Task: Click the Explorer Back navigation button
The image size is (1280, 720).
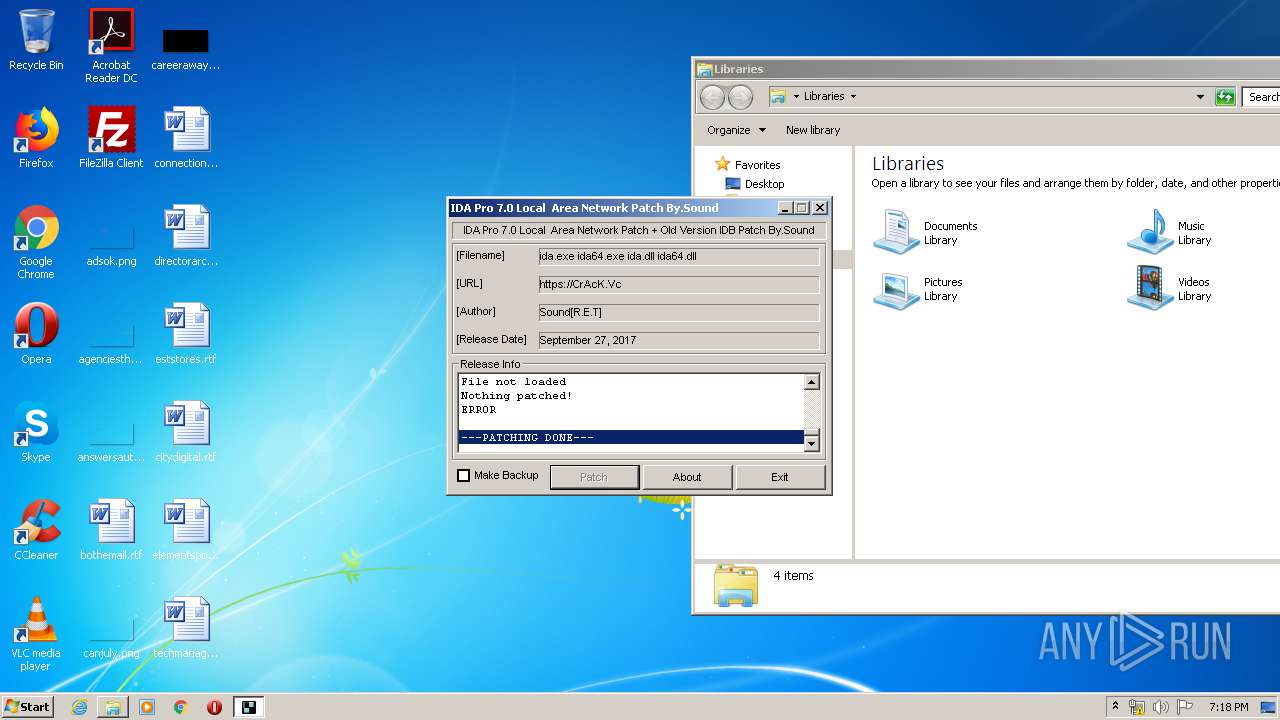Action: 712,97
